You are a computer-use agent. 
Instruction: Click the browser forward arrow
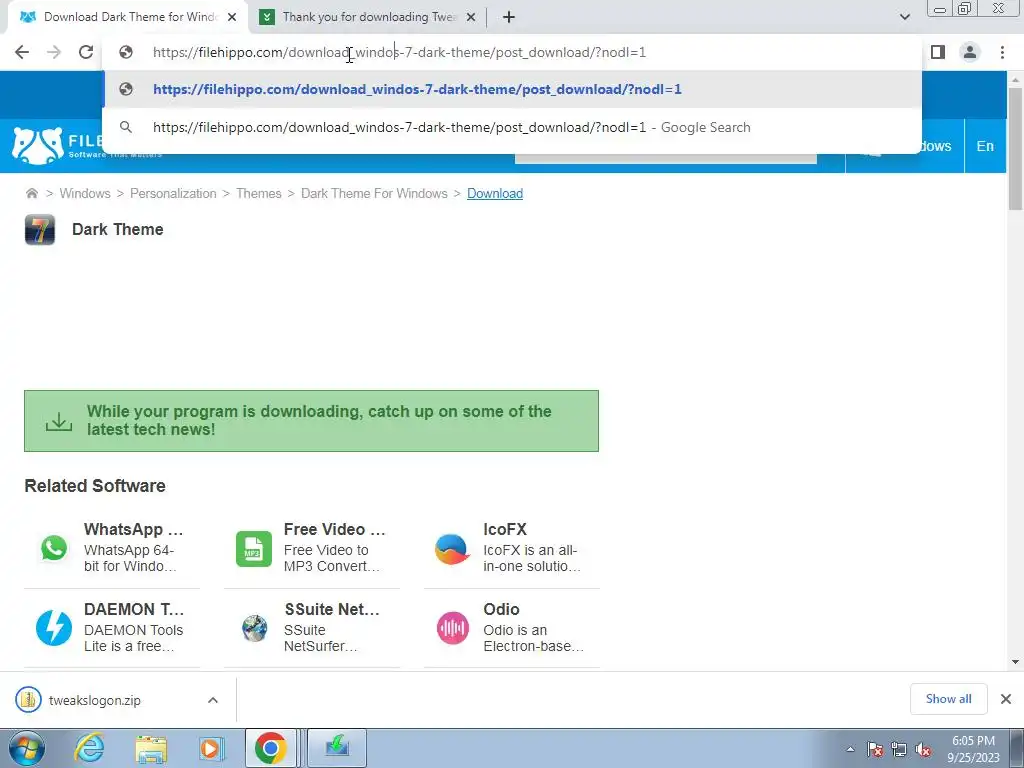click(x=54, y=52)
